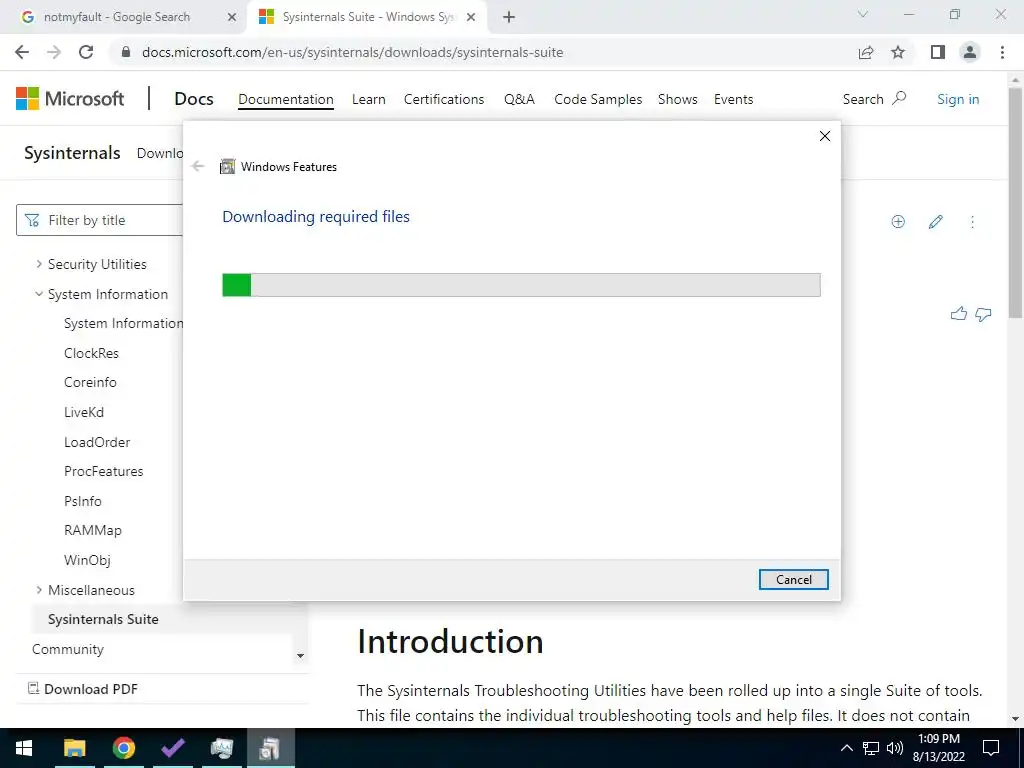Open the Windows Features taskbar item
The height and width of the screenshot is (768, 1024).
click(270, 748)
